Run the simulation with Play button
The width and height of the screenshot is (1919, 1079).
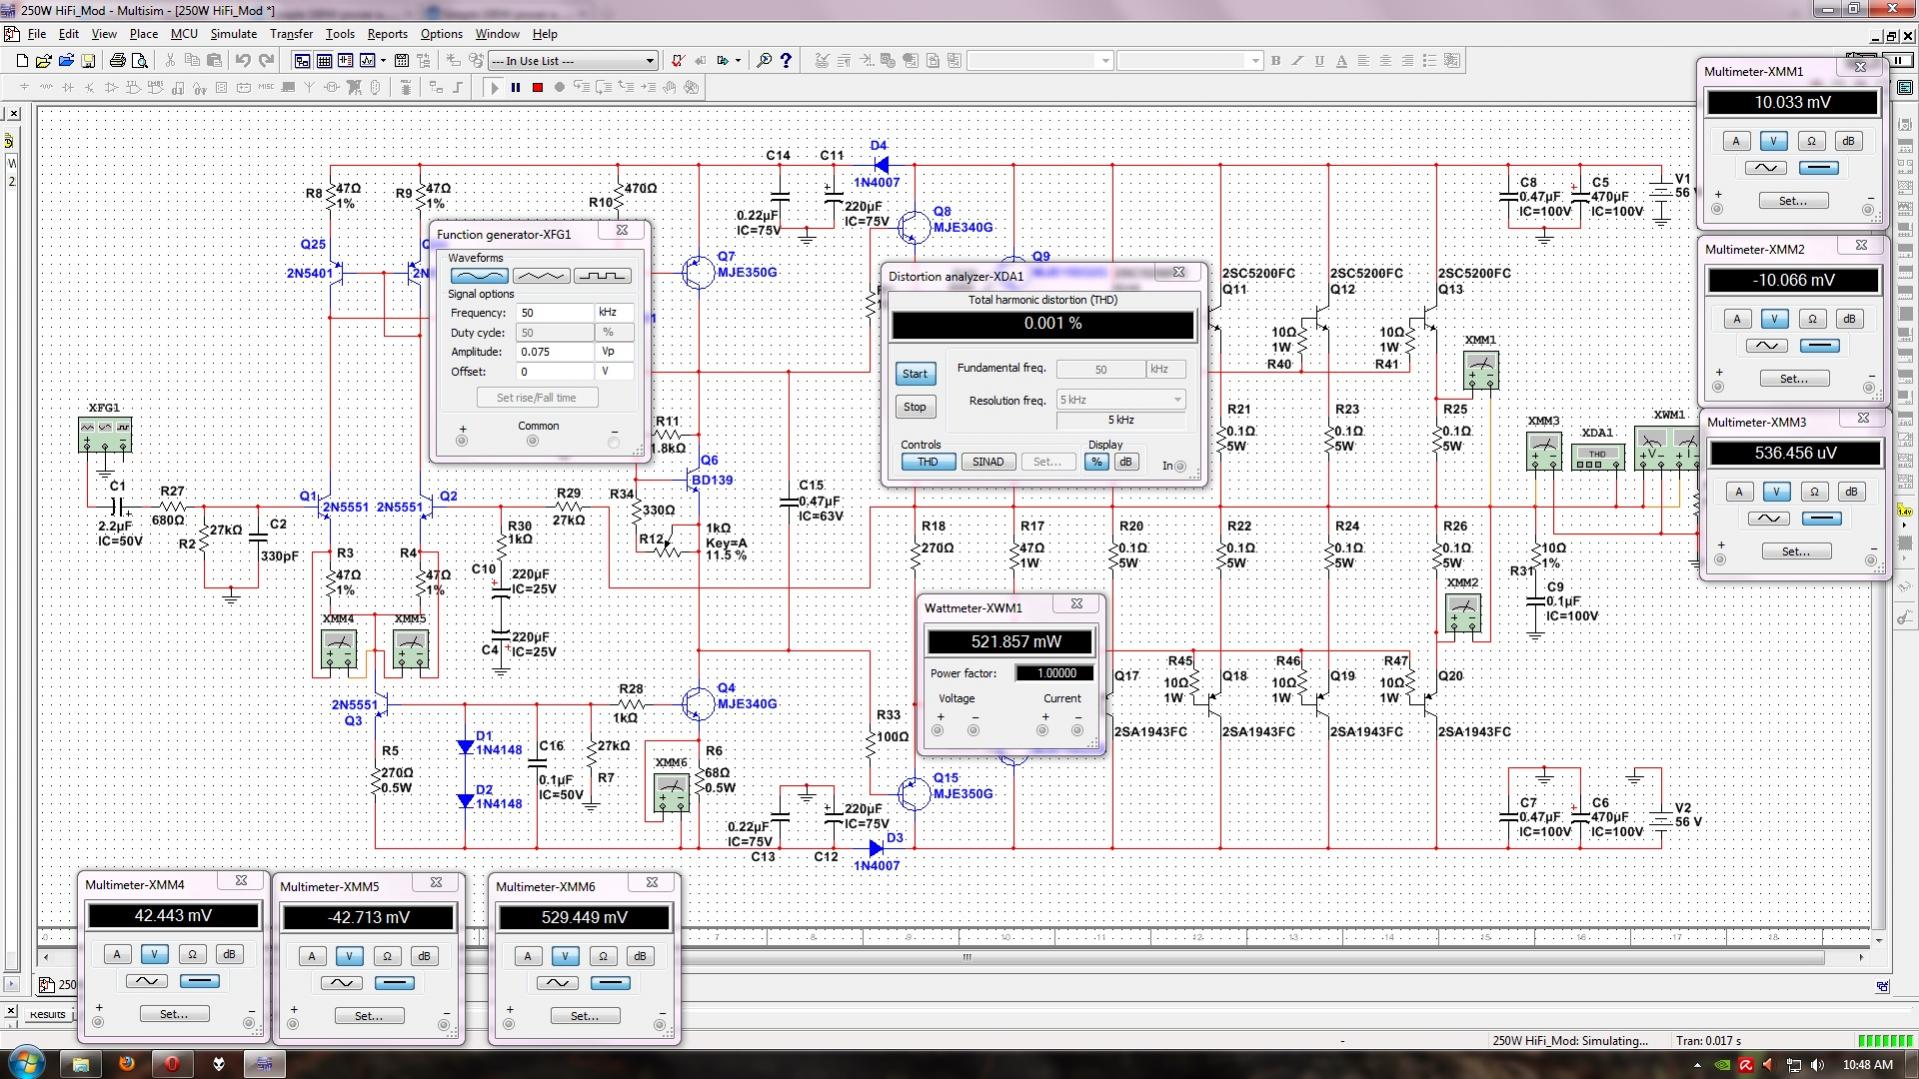(x=494, y=87)
